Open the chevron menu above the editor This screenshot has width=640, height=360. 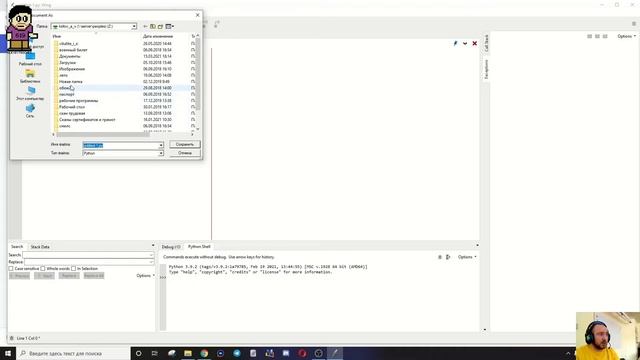pyautogui.click(x=465, y=43)
